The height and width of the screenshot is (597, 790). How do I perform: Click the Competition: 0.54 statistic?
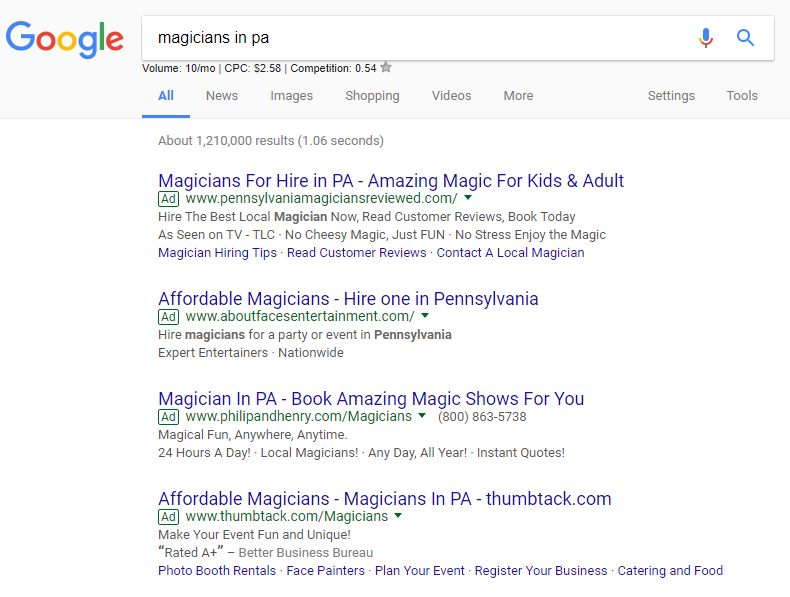333,68
